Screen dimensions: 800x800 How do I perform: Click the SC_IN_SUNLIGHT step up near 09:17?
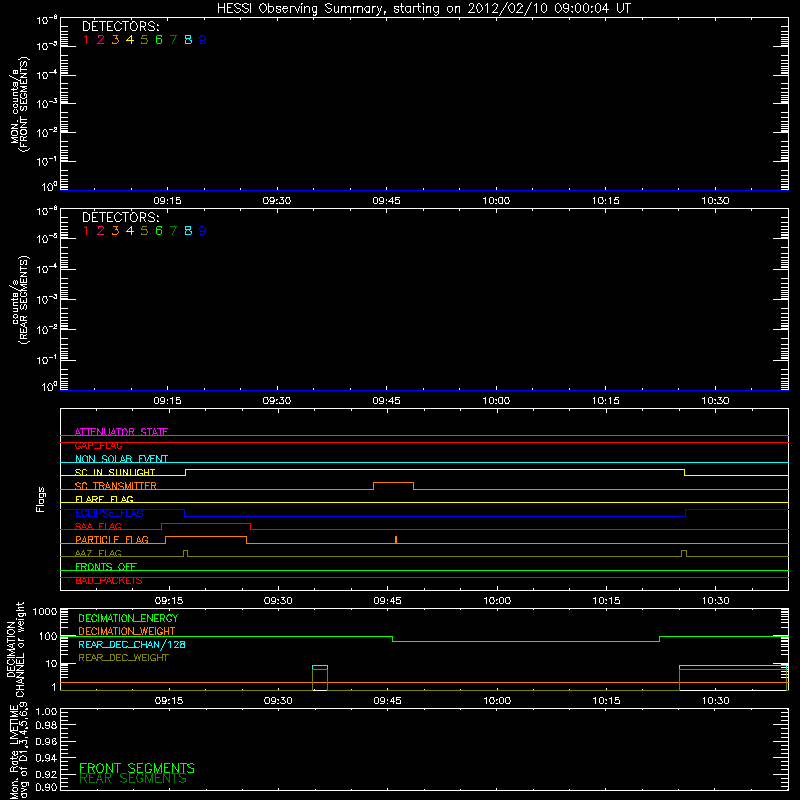click(186, 472)
